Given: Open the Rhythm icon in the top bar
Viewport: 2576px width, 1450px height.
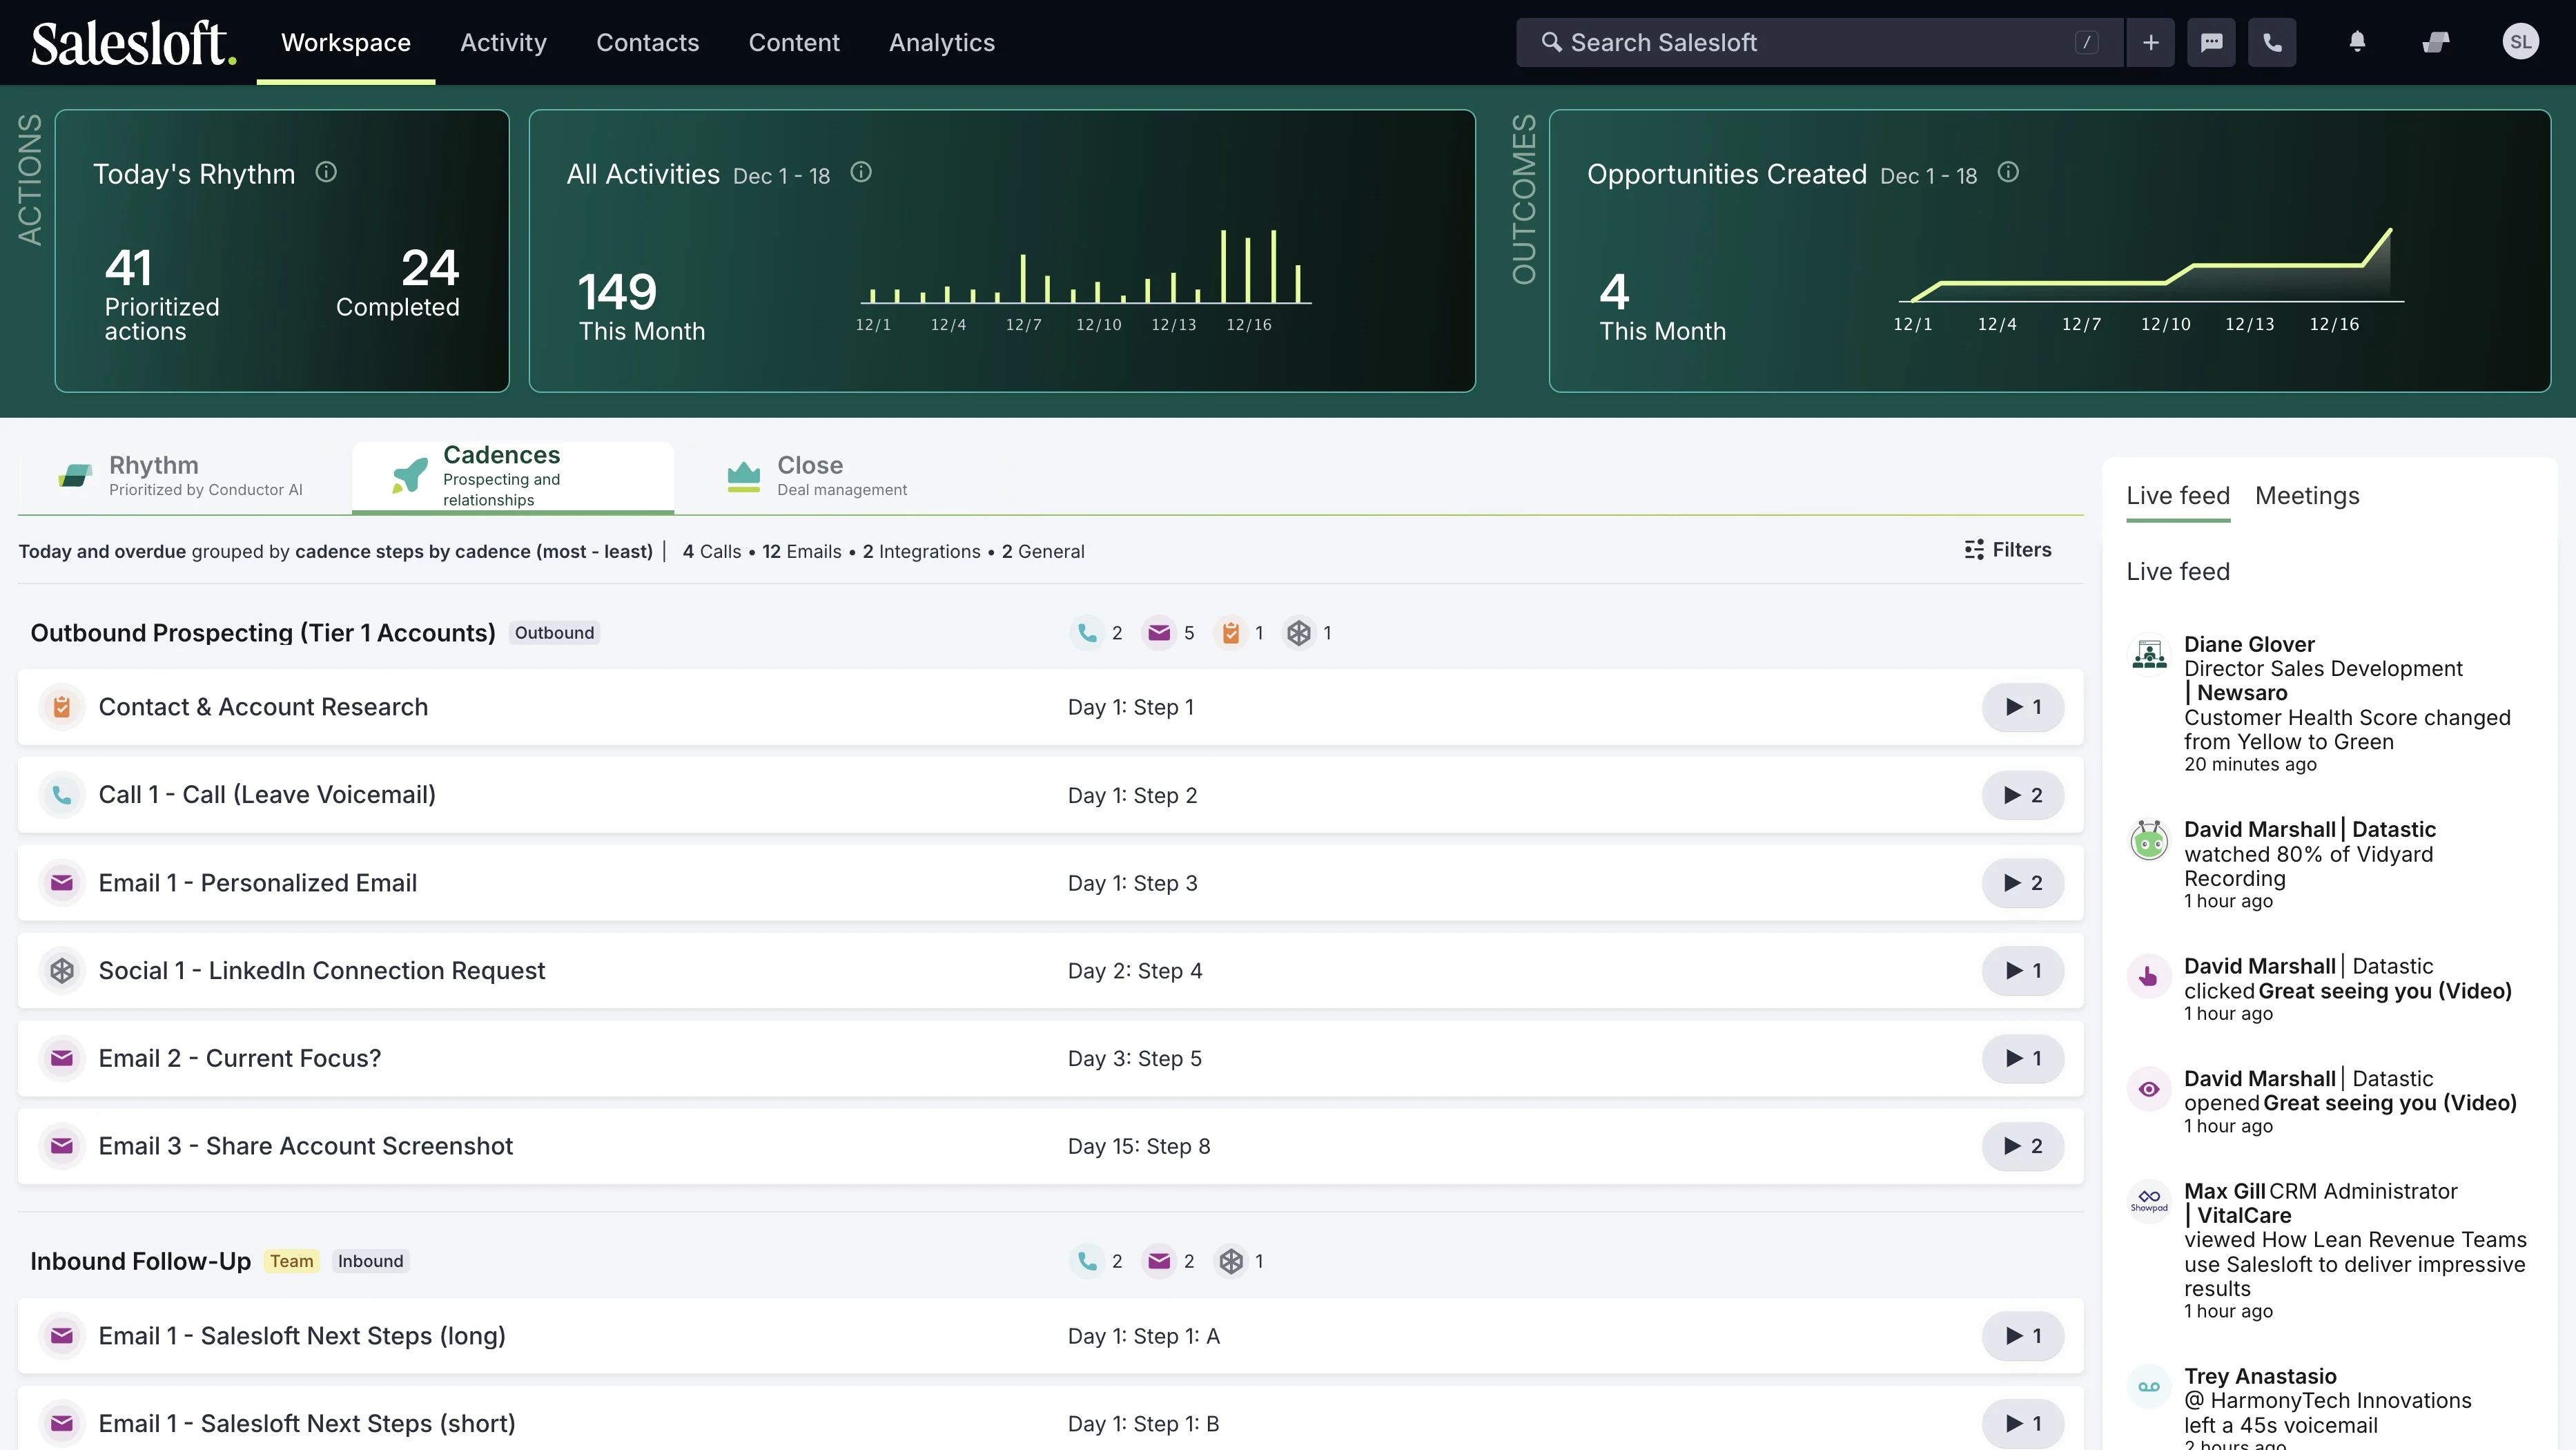Looking at the screenshot, I should [x=2436, y=42].
